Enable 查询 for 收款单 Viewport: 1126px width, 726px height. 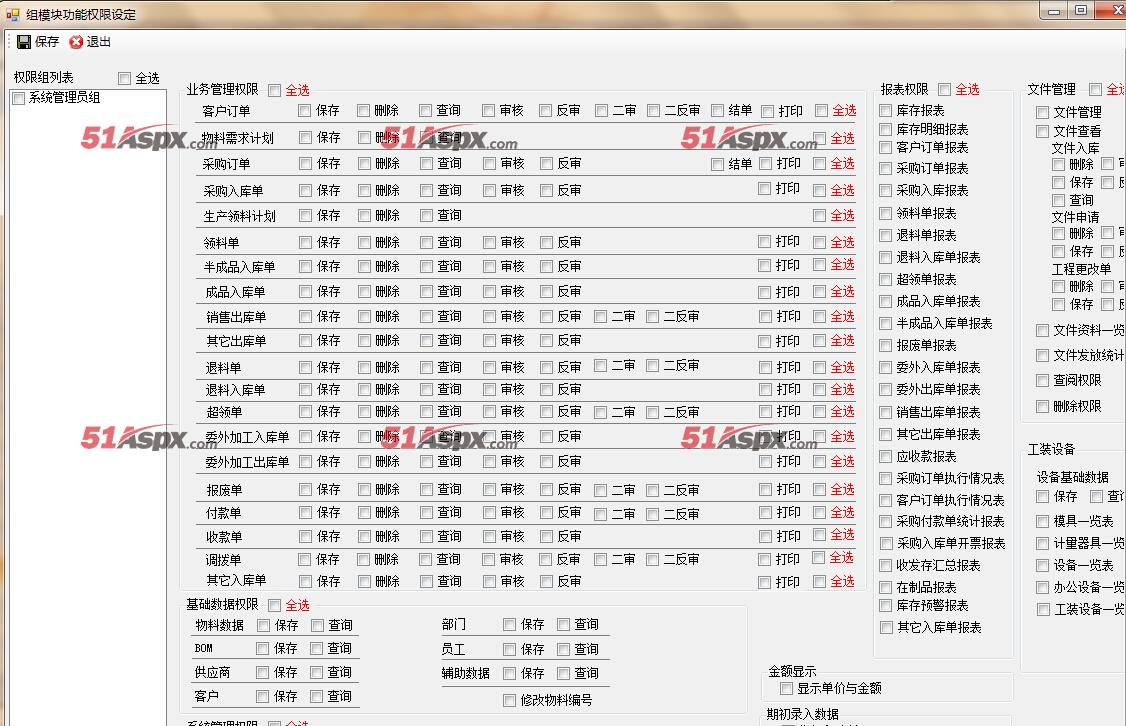coord(427,536)
